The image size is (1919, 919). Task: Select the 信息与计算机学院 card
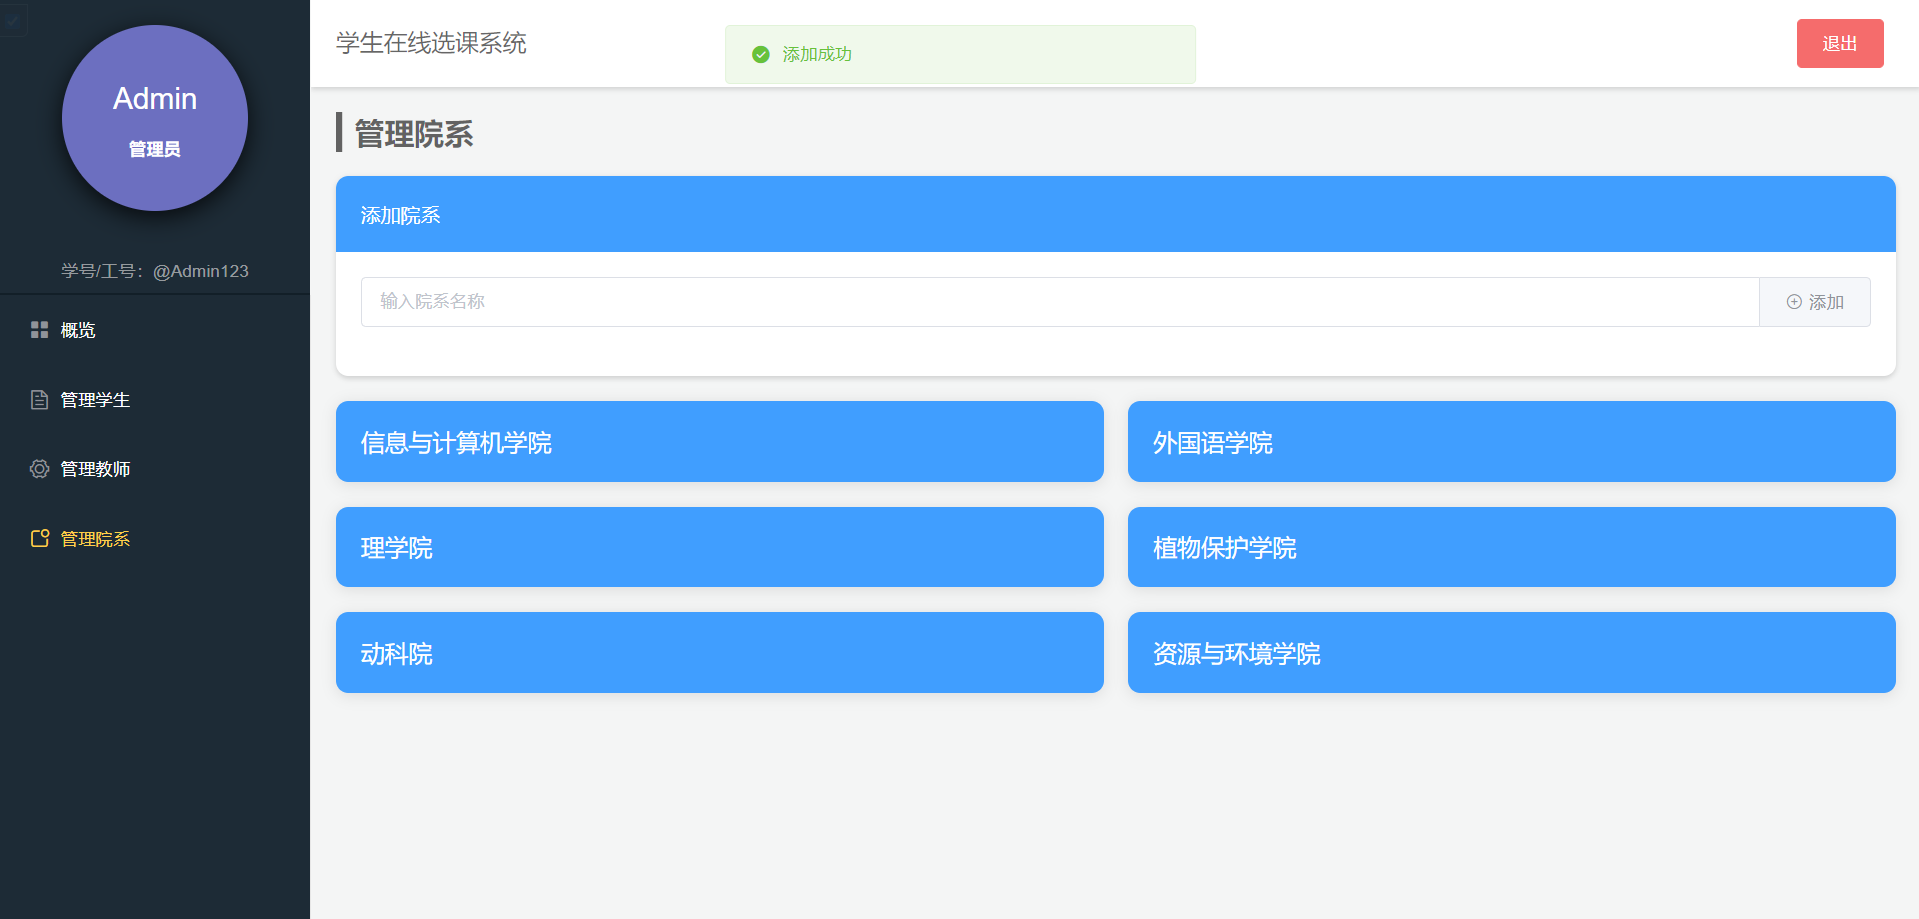point(720,442)
